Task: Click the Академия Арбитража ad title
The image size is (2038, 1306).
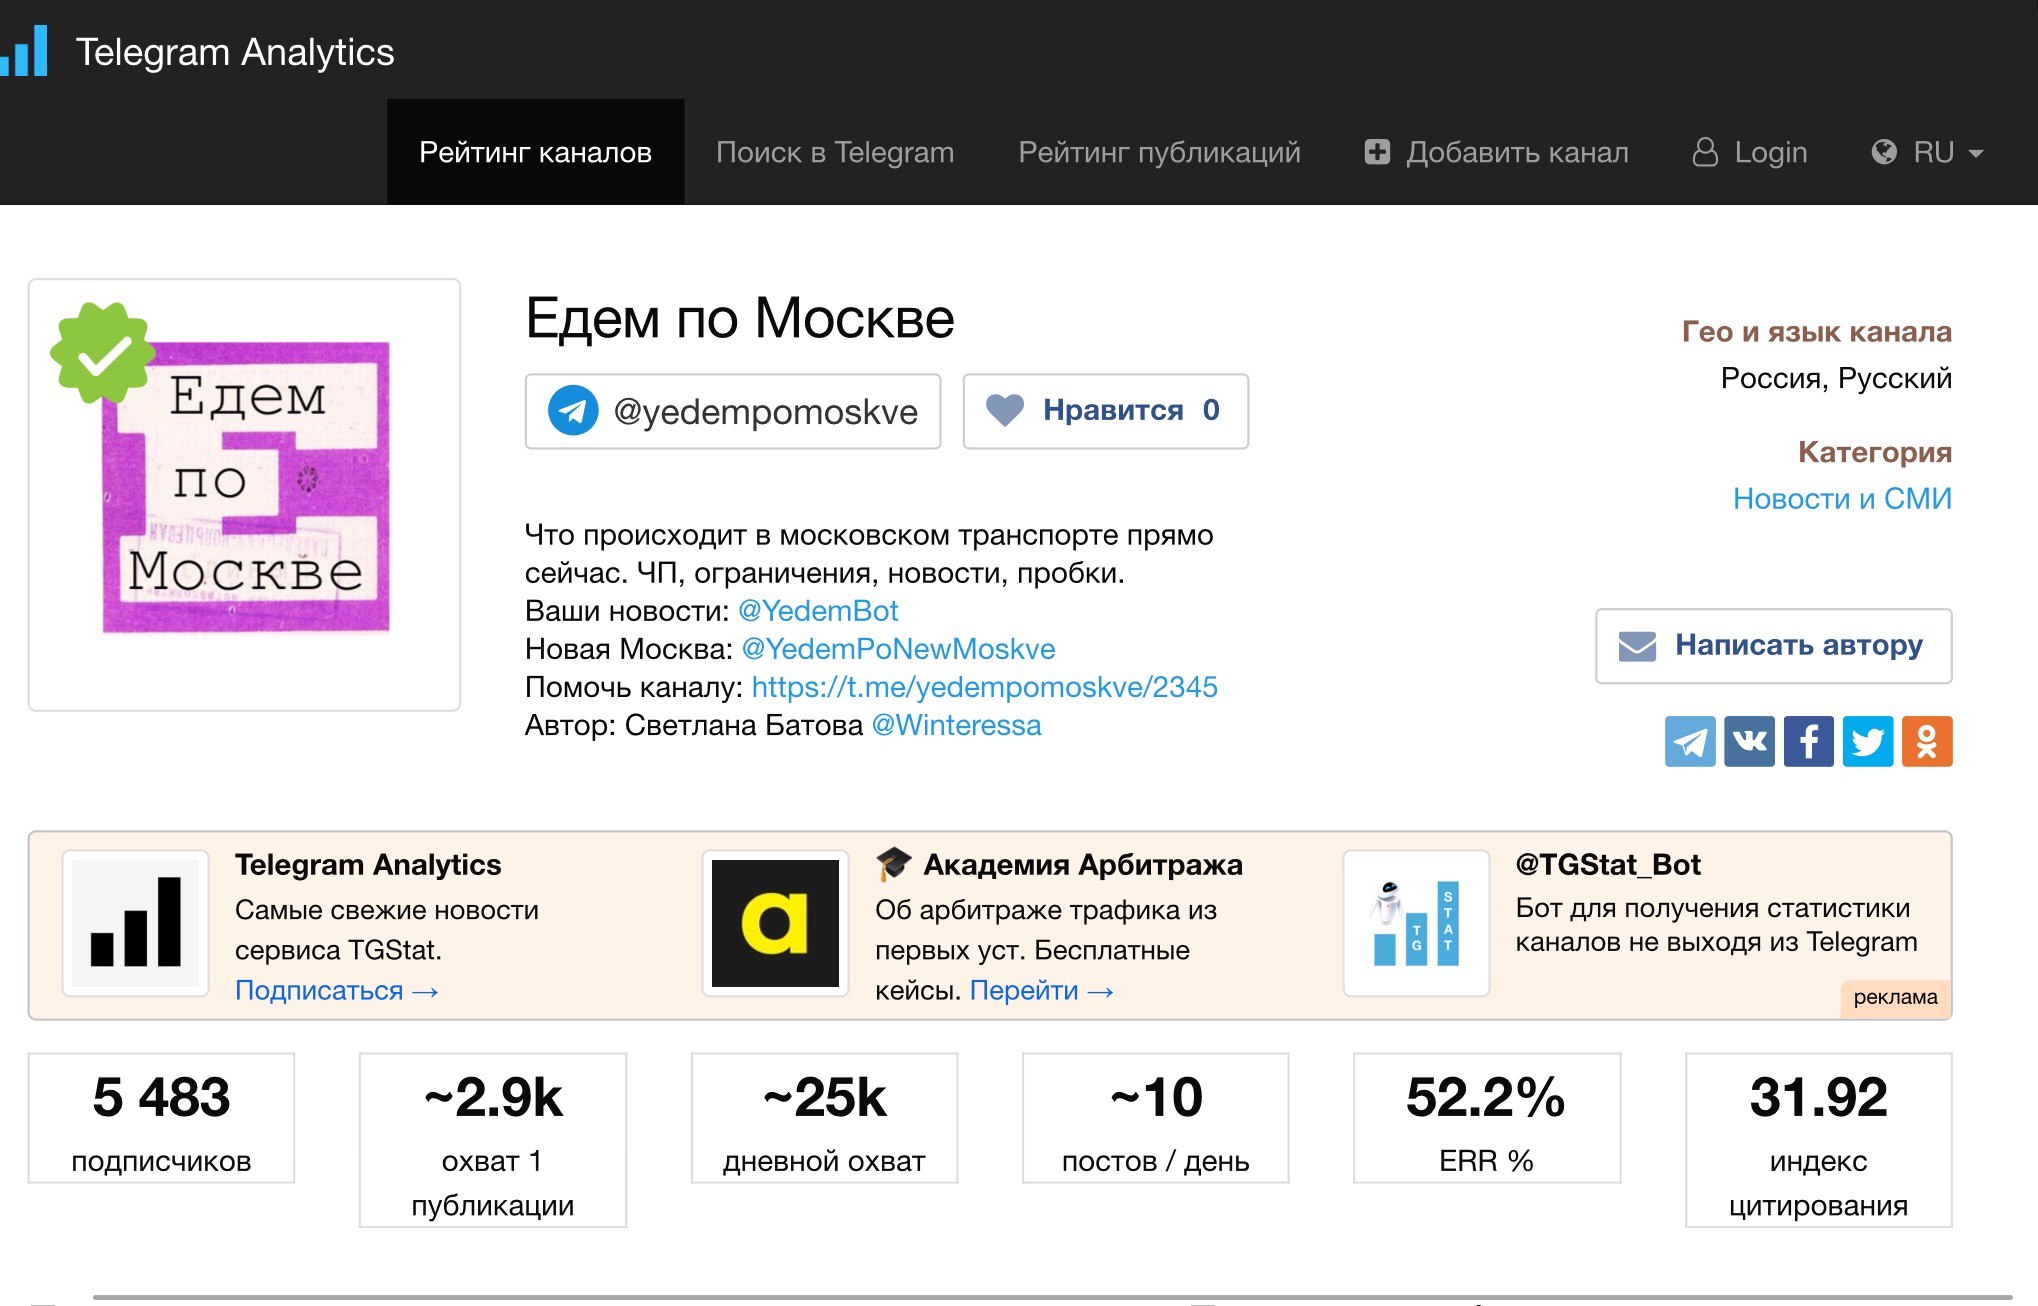Action: click(1083, 864)
